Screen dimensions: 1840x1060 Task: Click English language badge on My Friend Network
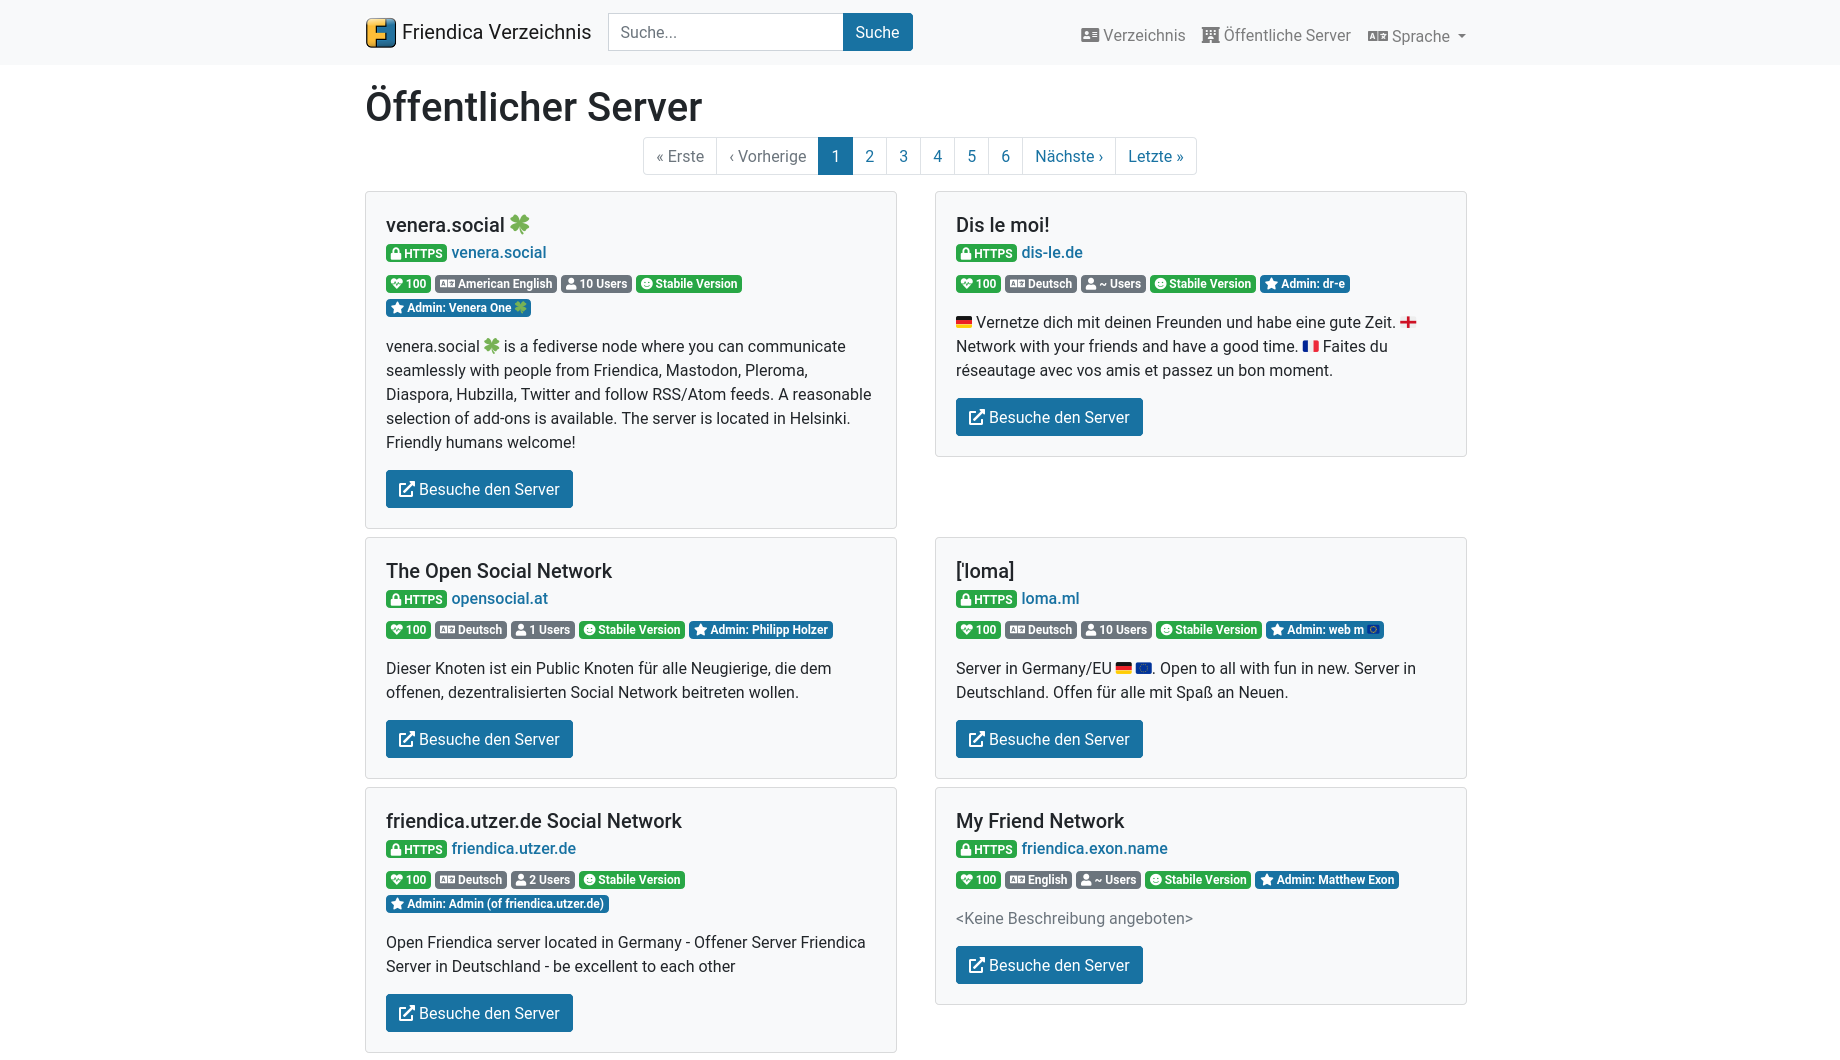click(1038, 880)
